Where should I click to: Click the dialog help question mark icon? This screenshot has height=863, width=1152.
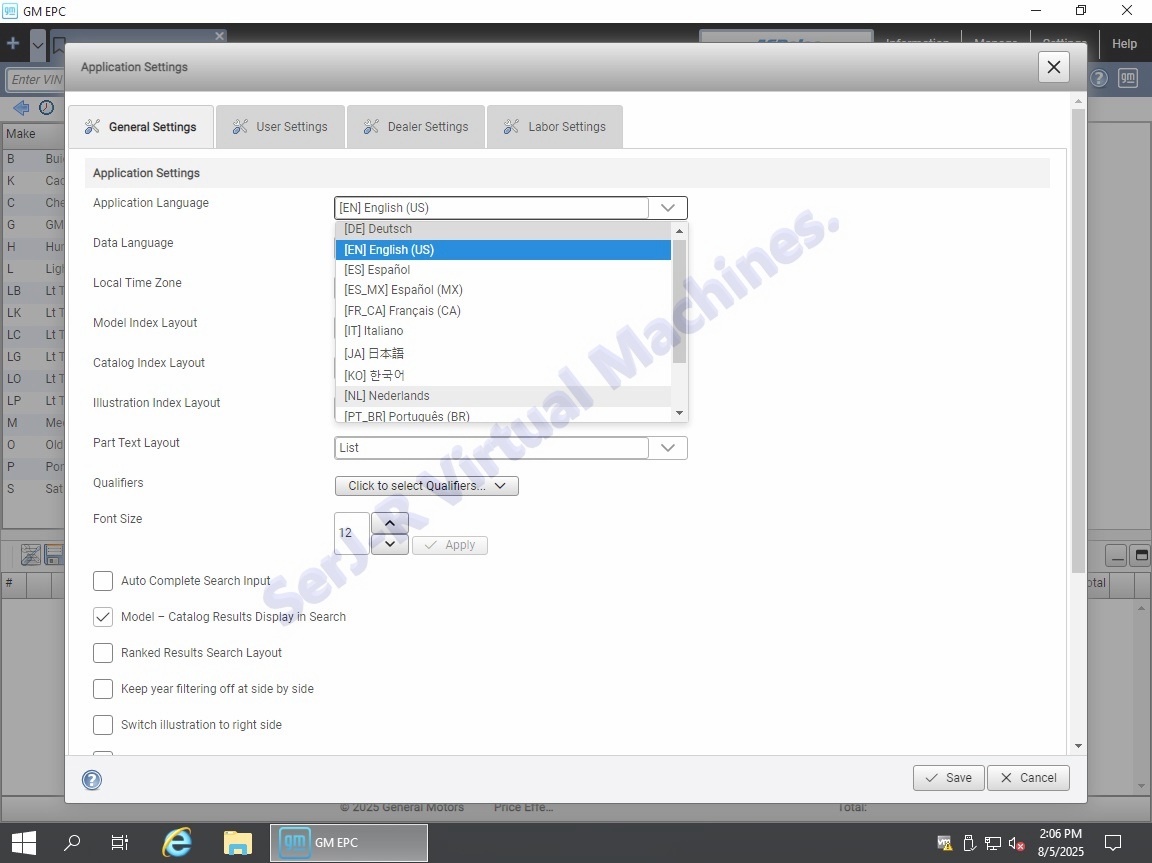[x=92, y=780]
